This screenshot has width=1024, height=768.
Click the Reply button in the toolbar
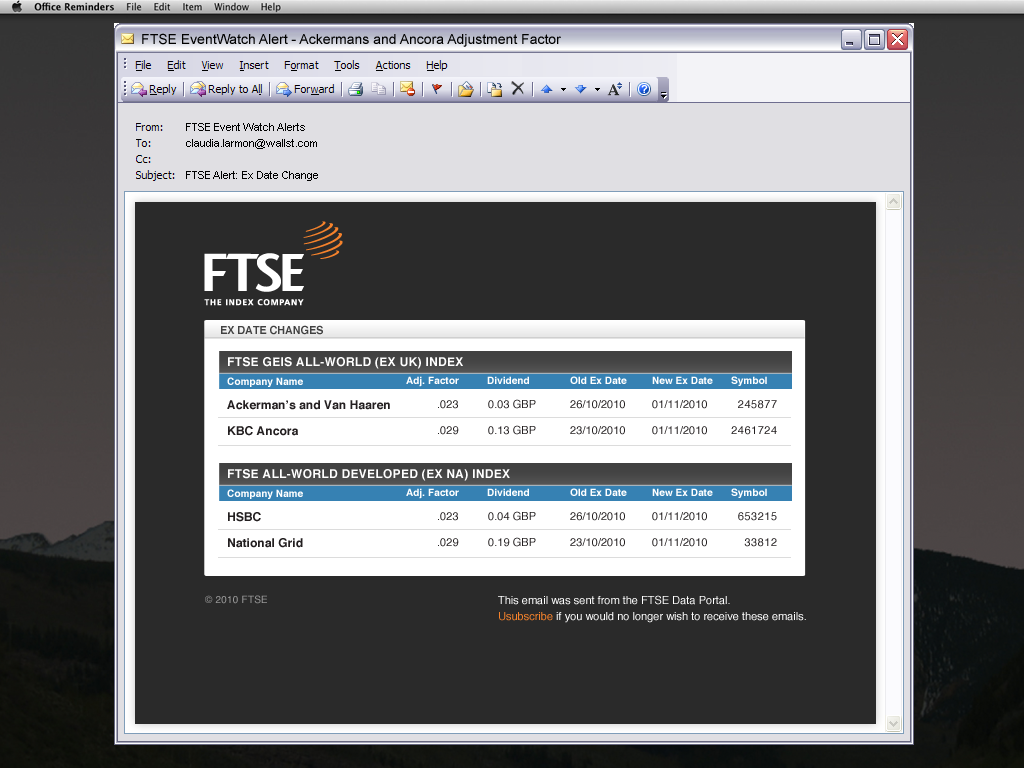154,89
